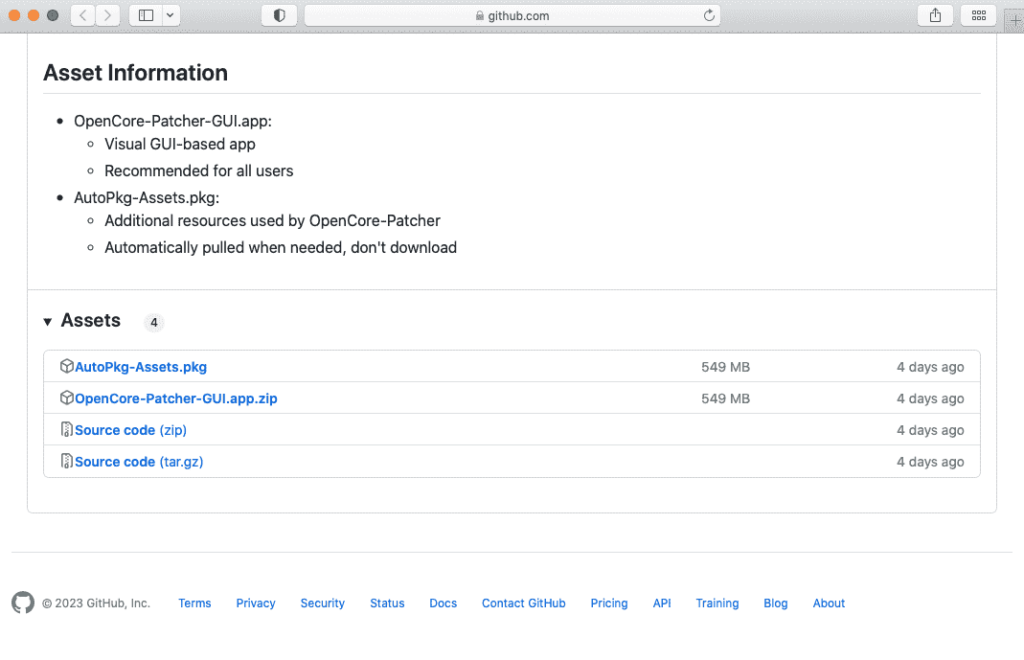Open the Privacy footer link

(255, 603)
